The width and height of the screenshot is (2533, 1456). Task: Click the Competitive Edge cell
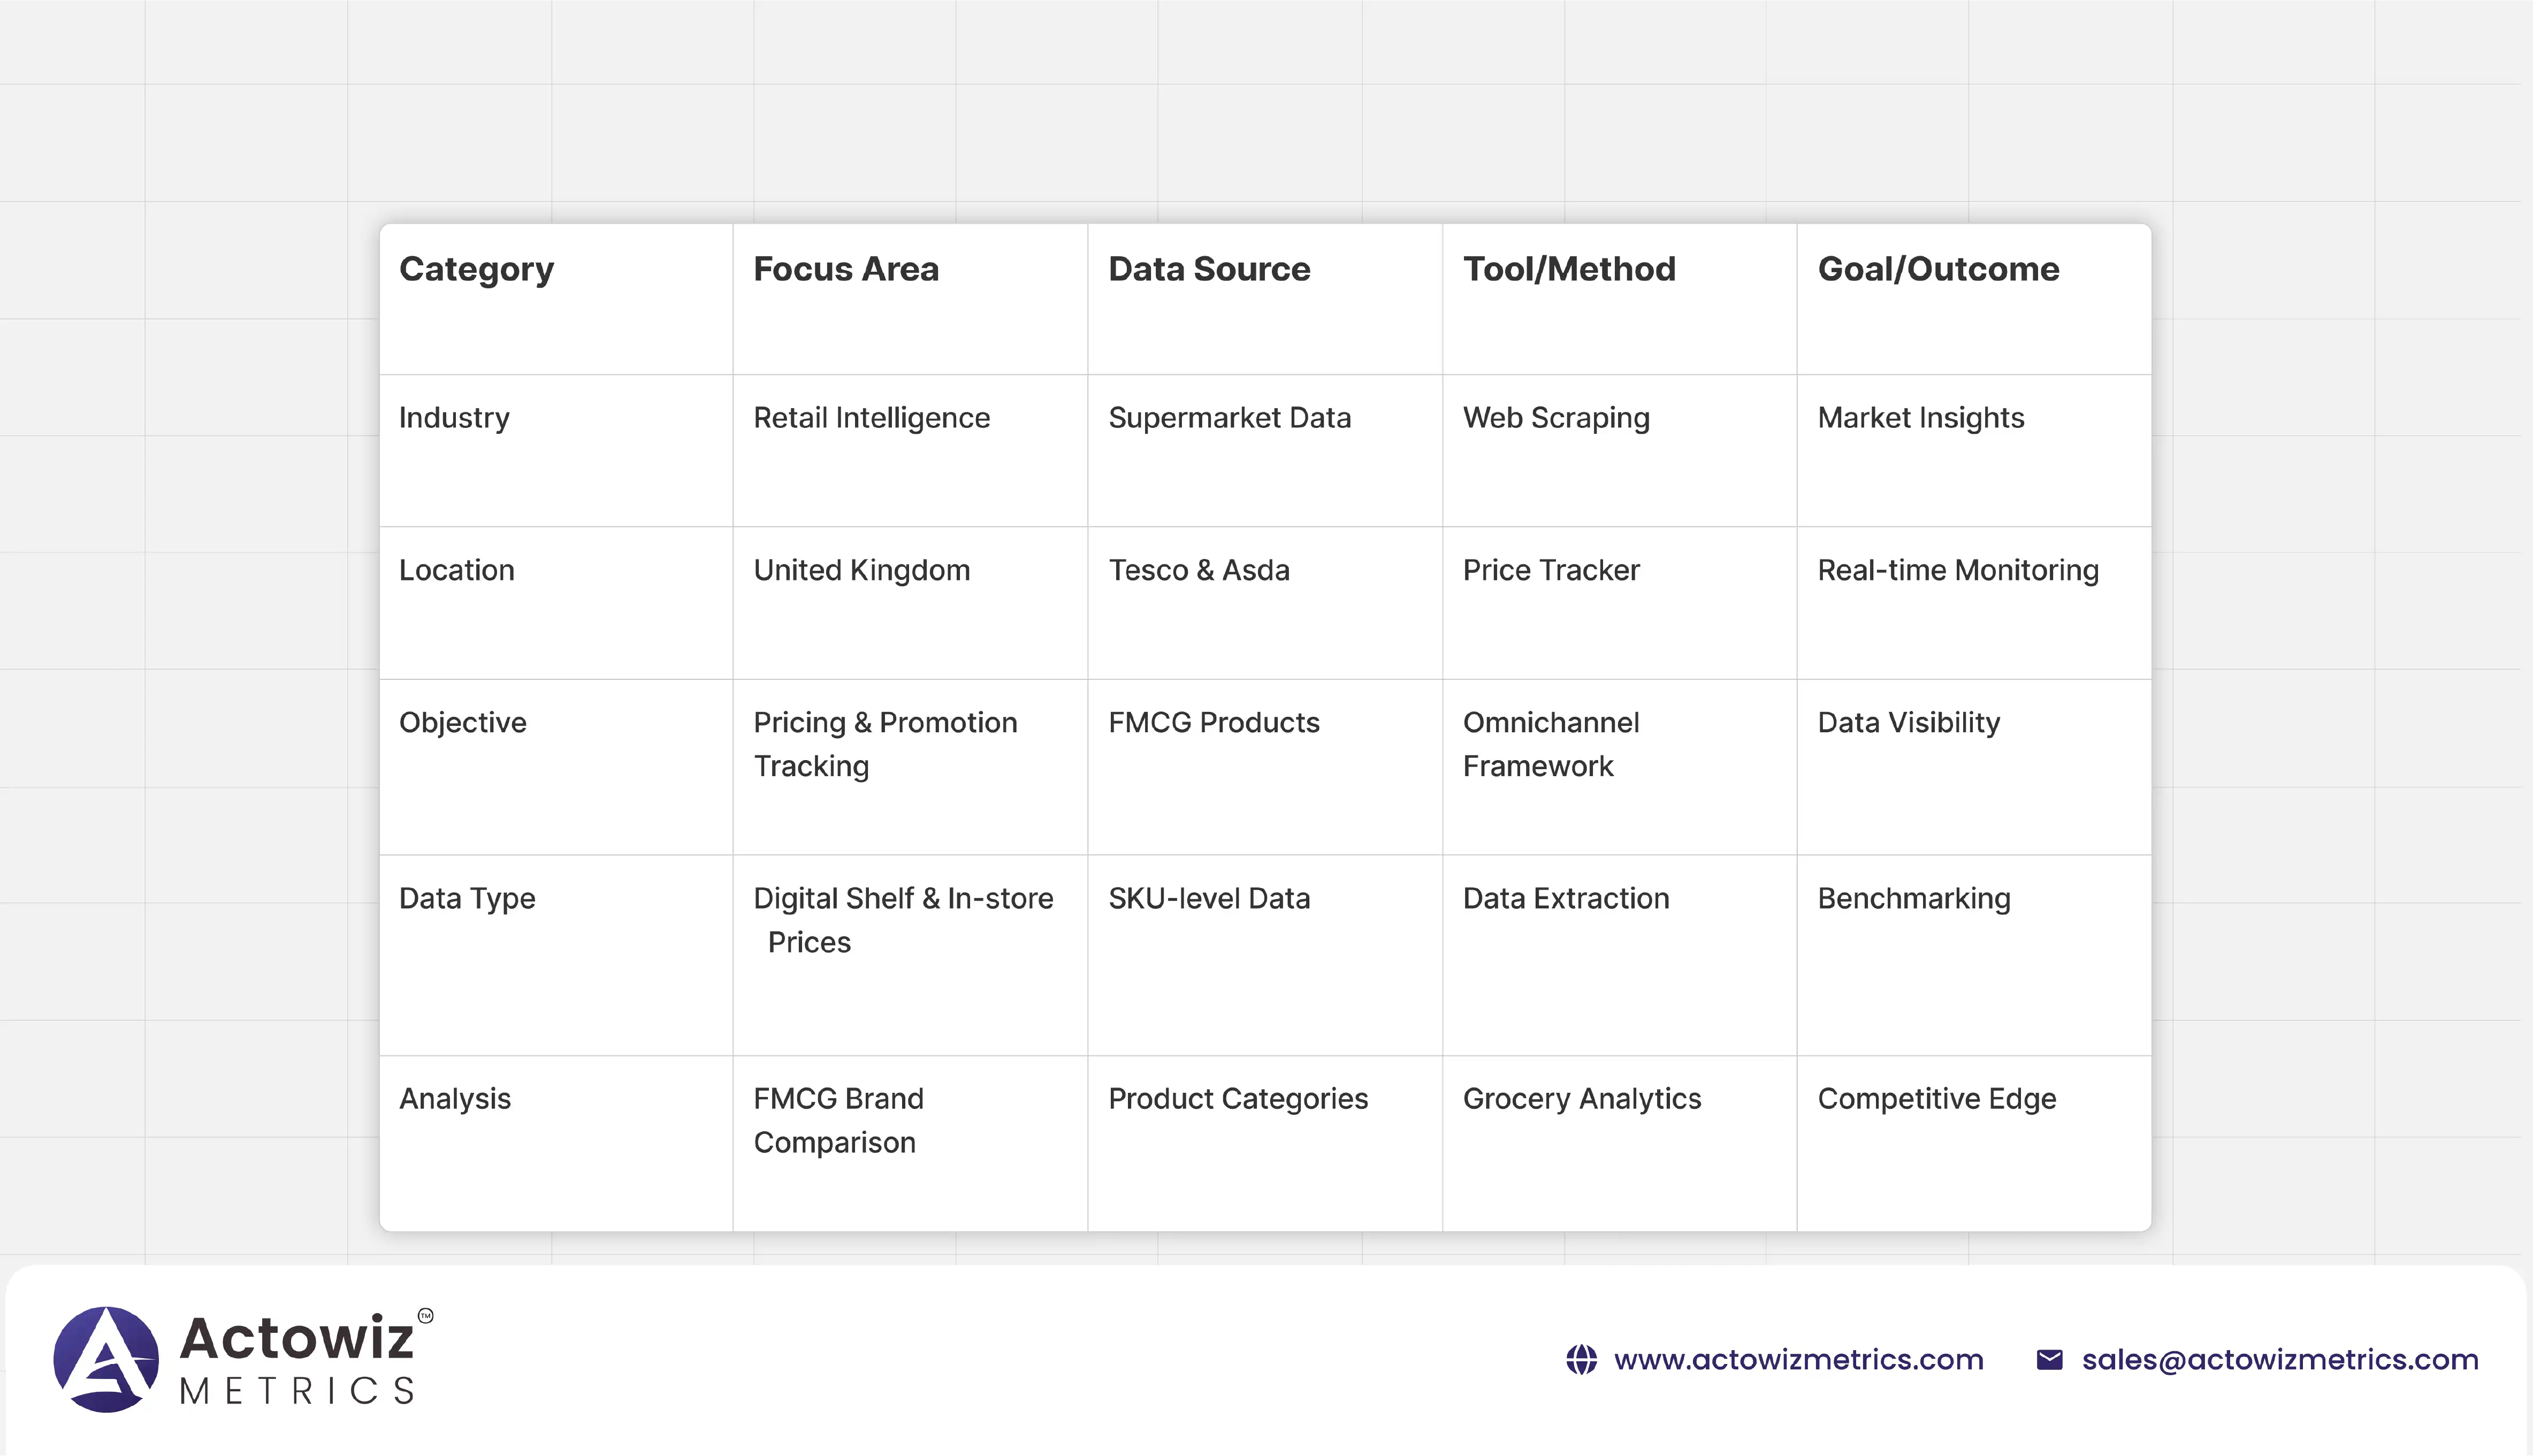(1937, 1098)
